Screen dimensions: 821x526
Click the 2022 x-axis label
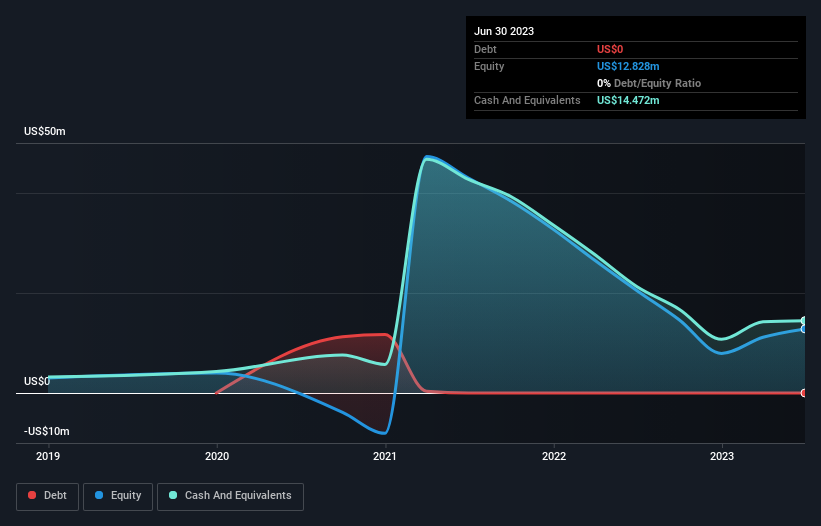click(554, 456)
